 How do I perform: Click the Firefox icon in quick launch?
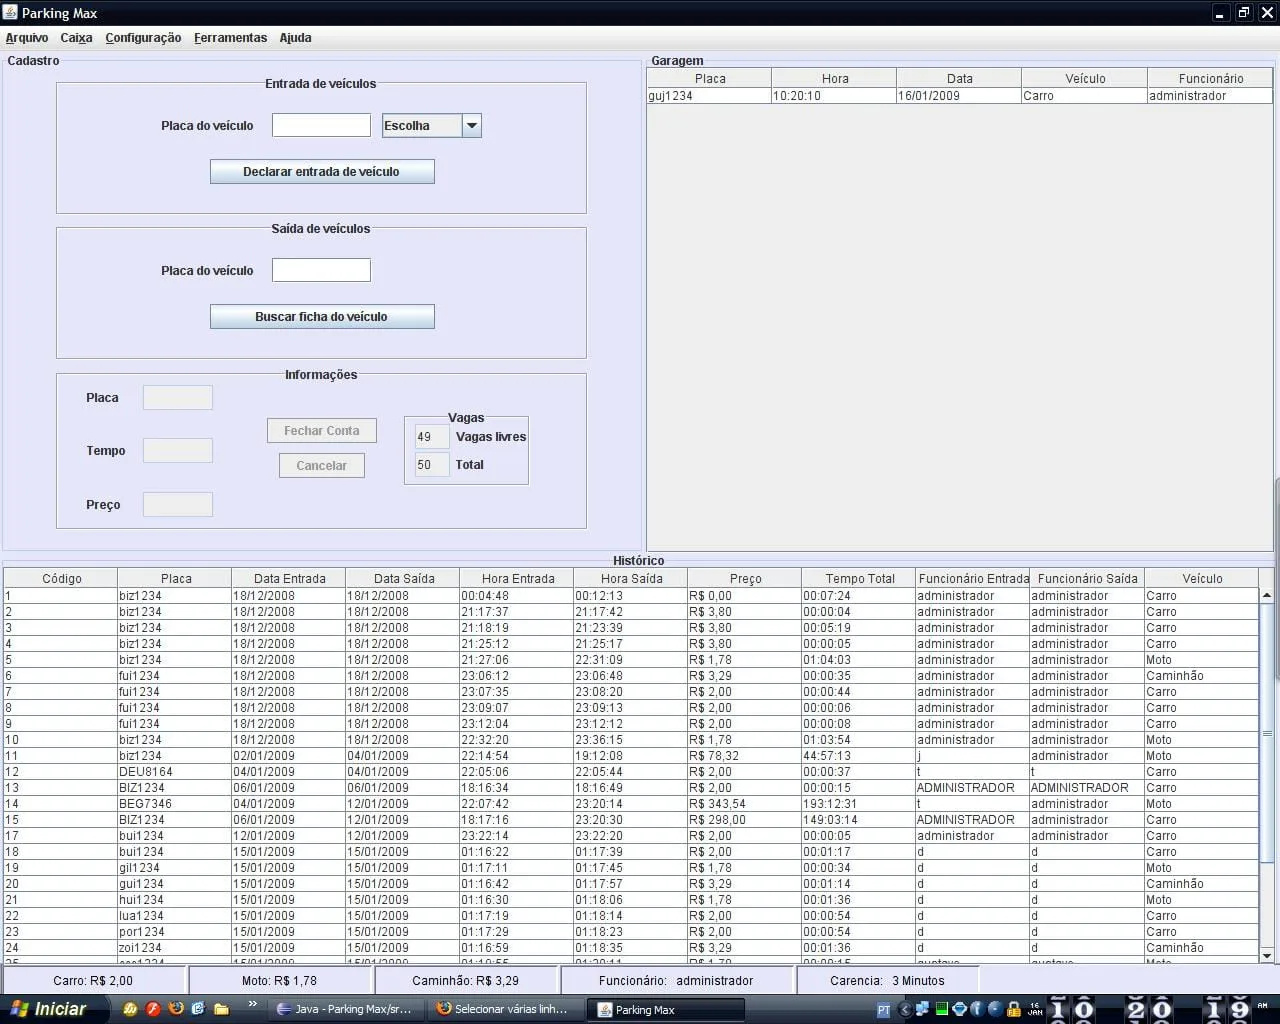point(176,1009)
